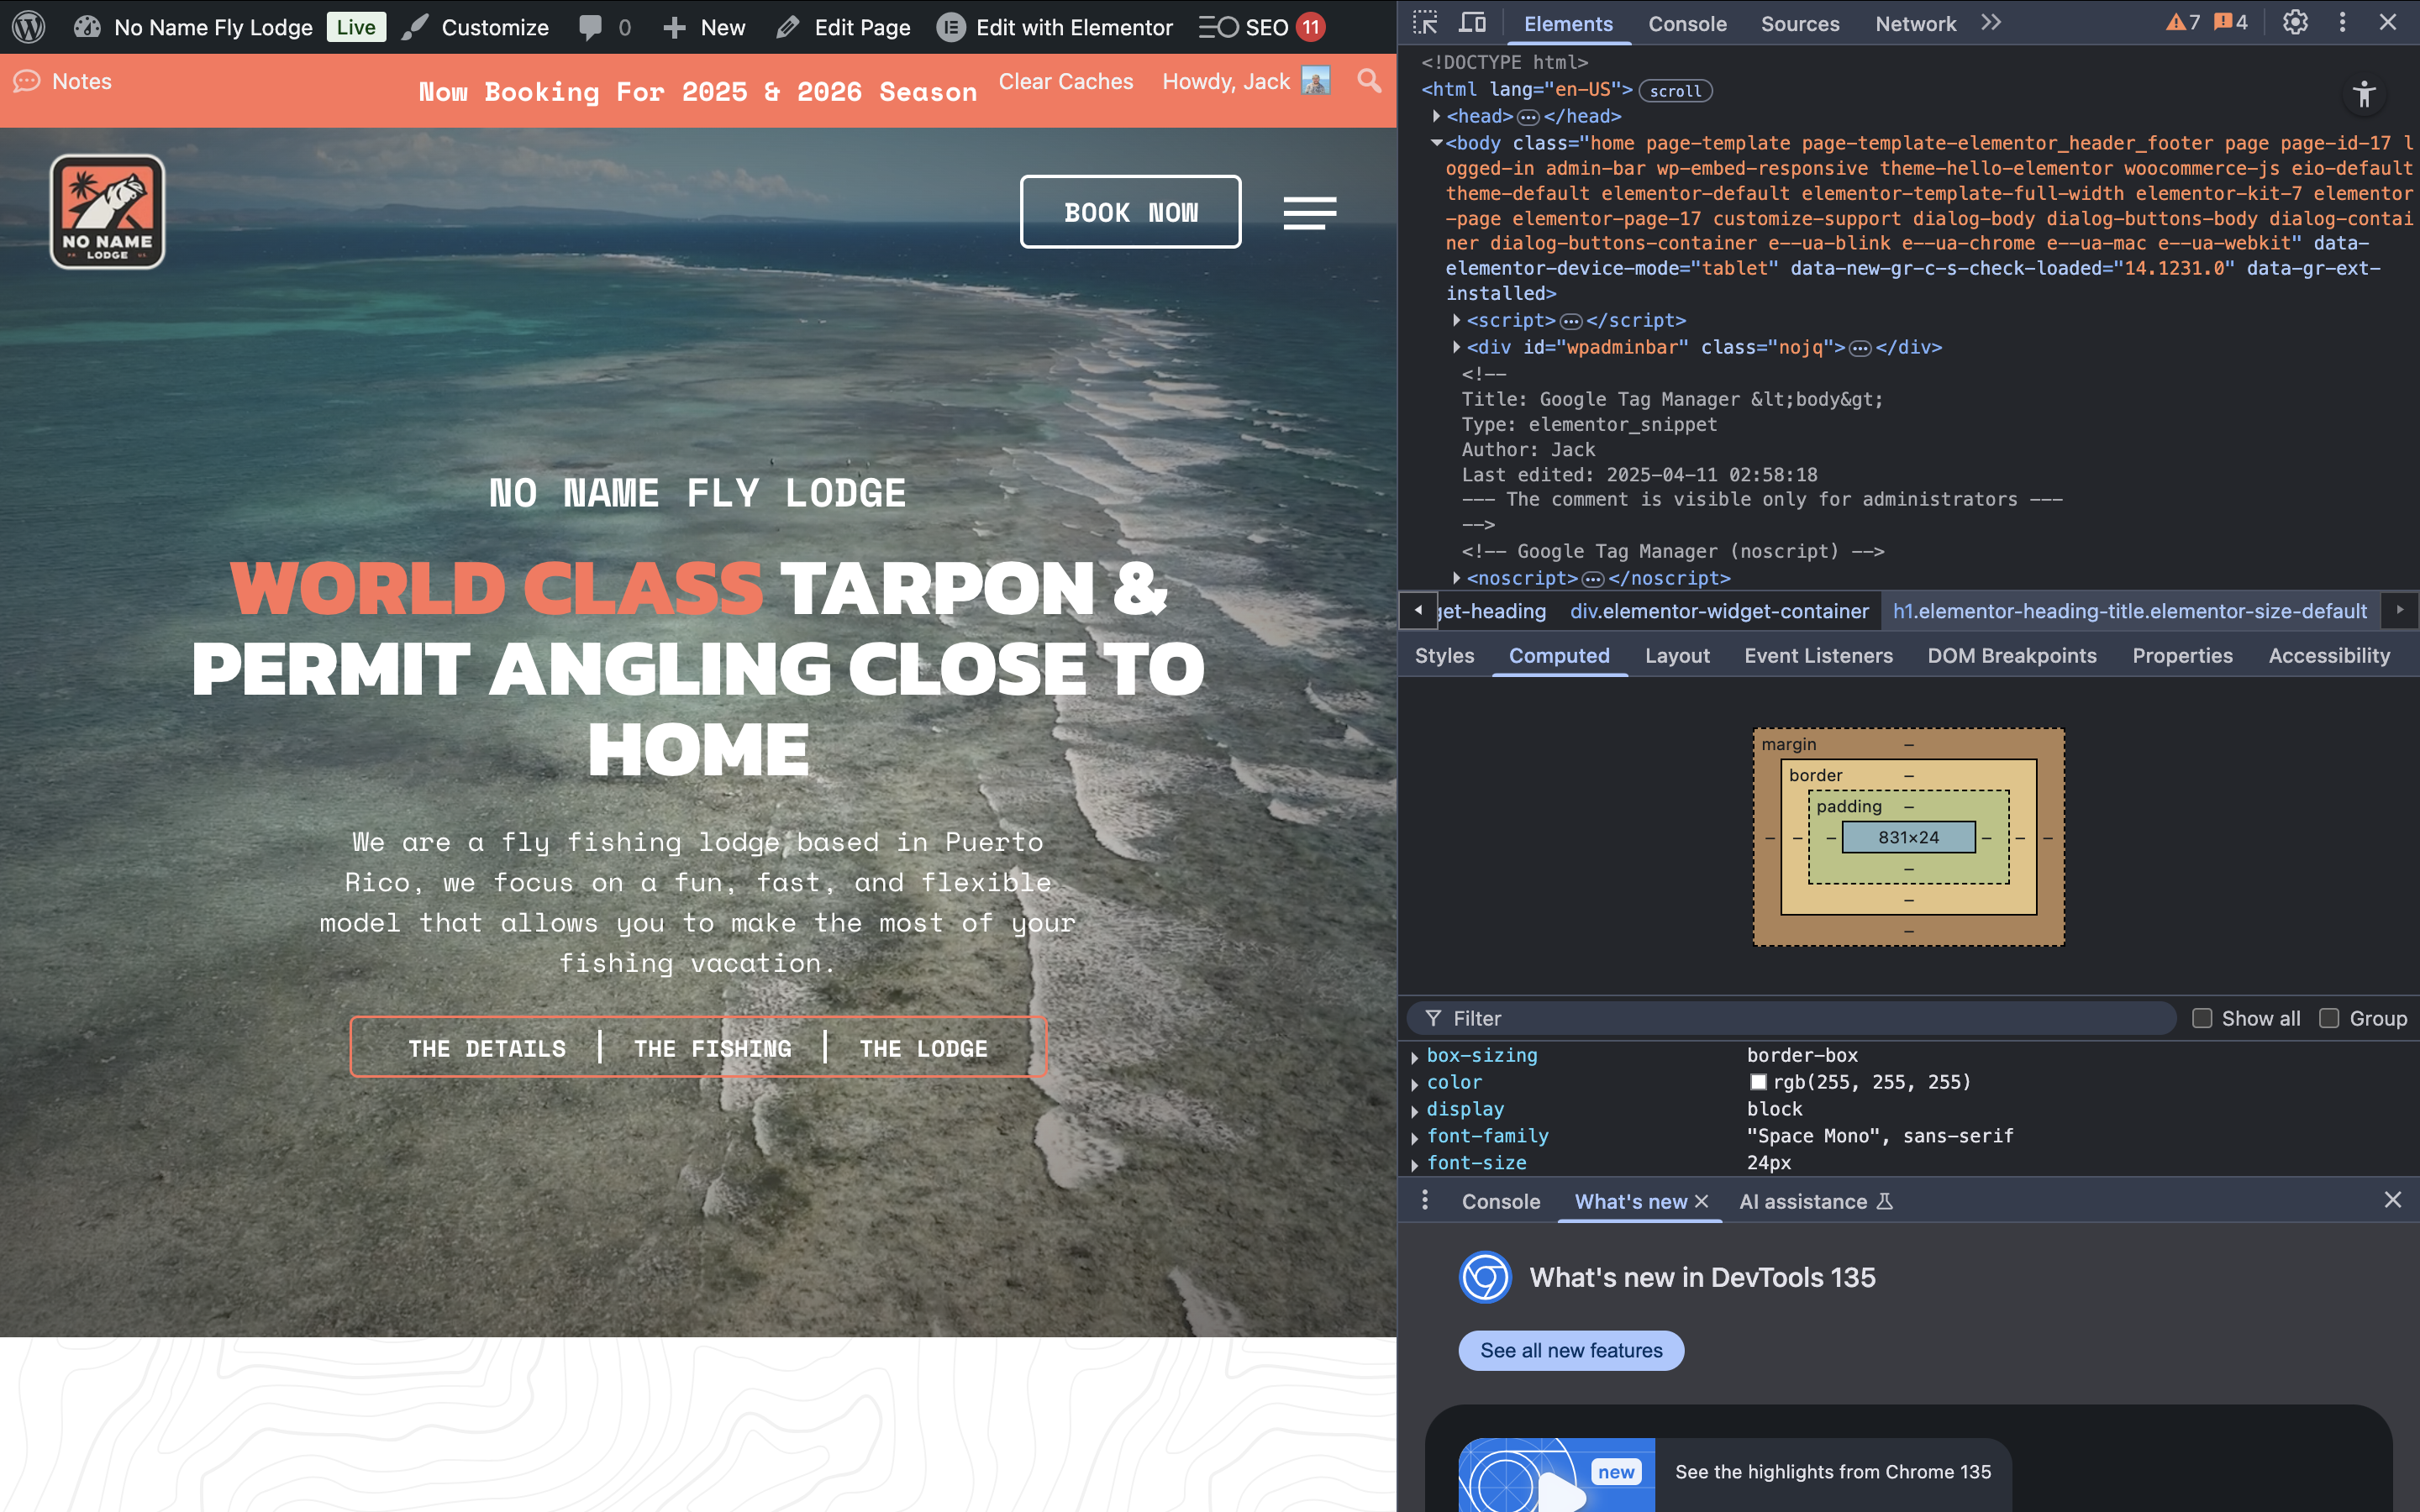Image resolution: width=2420 pixels, height=1512 pixels.
Task: Switch to the Computed pane tab
Action: coord(1559,656)
